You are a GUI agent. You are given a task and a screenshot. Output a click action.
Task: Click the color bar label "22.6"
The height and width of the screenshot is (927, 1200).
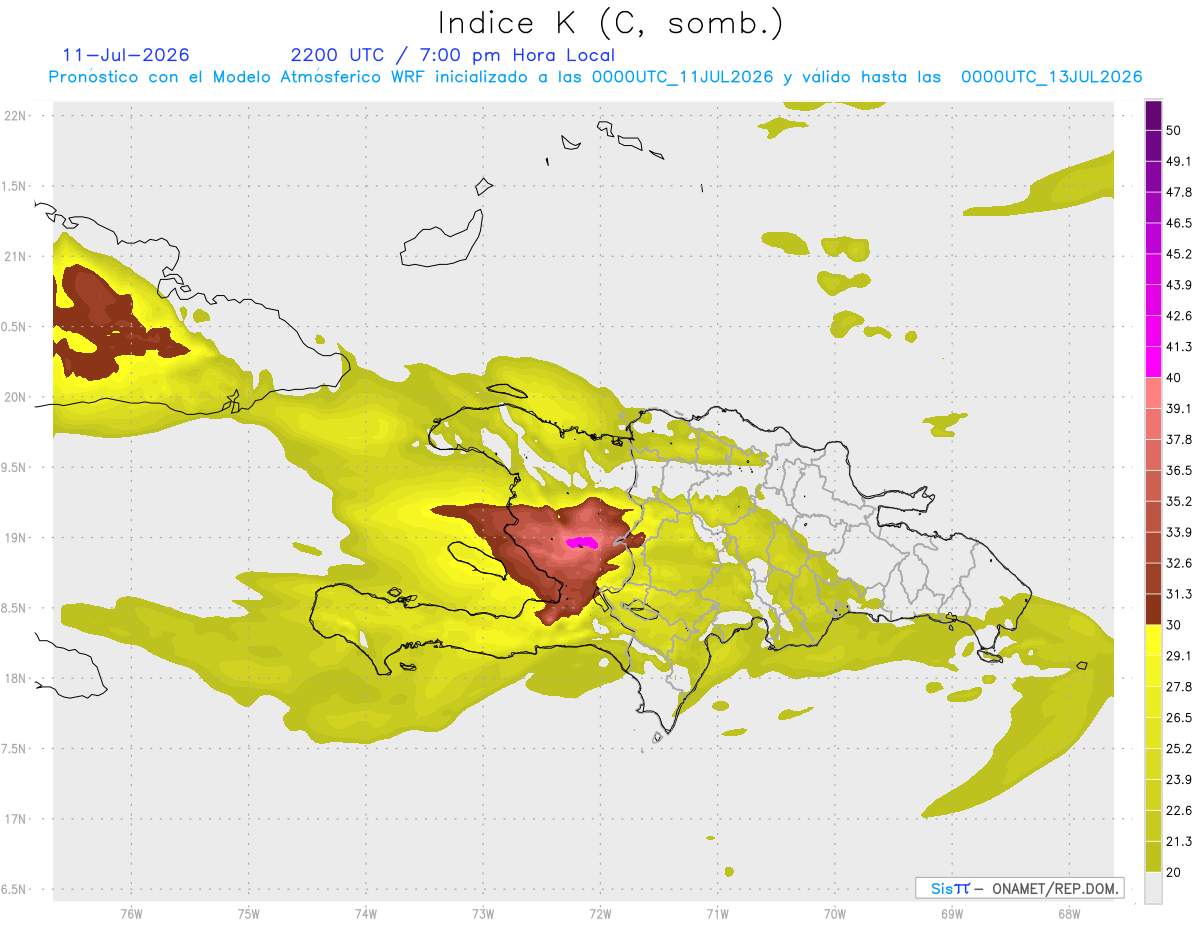click(x=1179, y=810)
